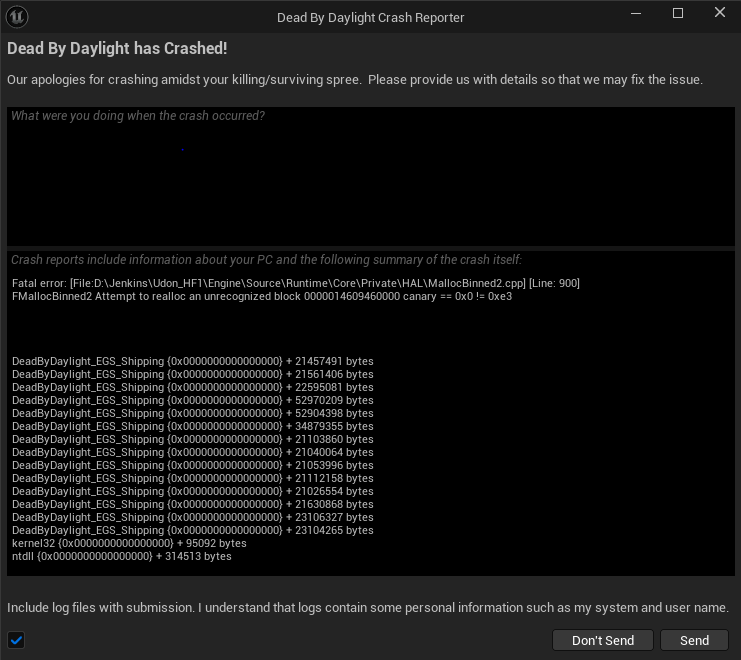741x660 pixels.
Task: Click the stack line + 23104265 bytes
Action: pos(192,530)
